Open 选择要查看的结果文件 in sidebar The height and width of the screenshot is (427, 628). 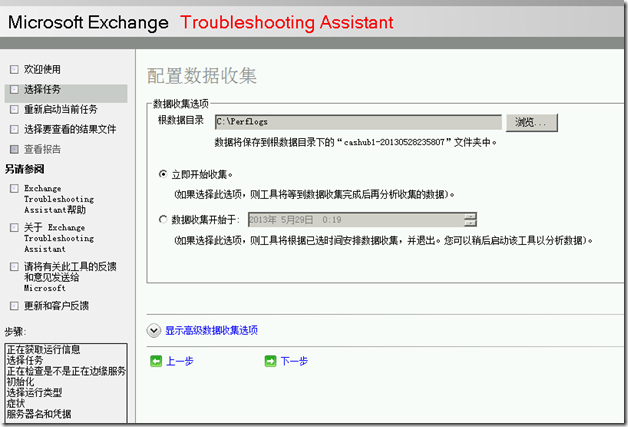tap(70, 129)
